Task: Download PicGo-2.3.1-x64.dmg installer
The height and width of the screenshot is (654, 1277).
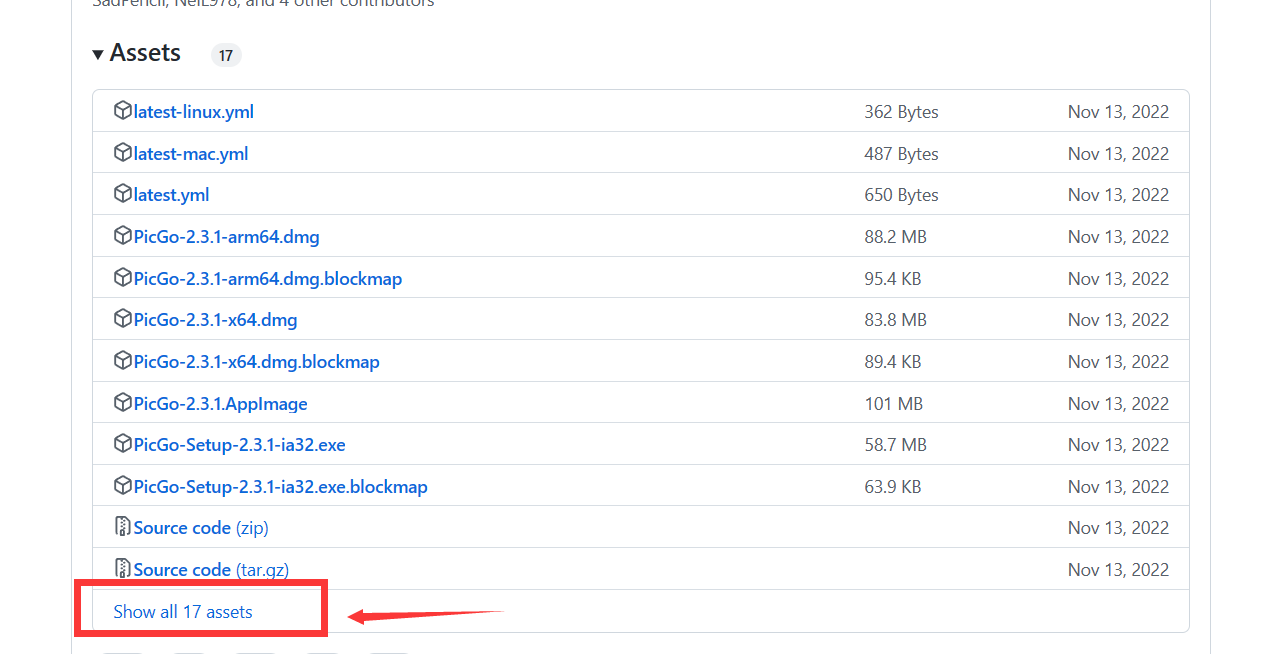Action: (215, 320)
